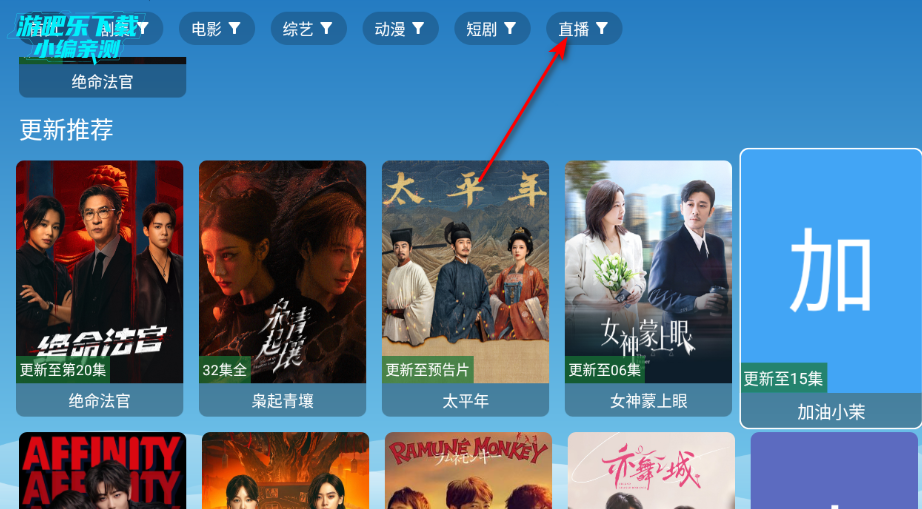Open the 绝命法官 poster in recommendations
The width and height of the screenshot is (922, 509).
tap(99, 272)
